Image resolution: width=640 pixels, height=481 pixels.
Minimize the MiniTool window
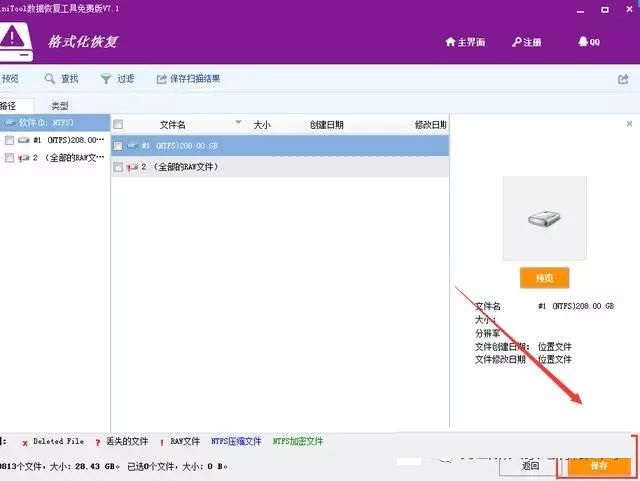(x=580, y=11)
